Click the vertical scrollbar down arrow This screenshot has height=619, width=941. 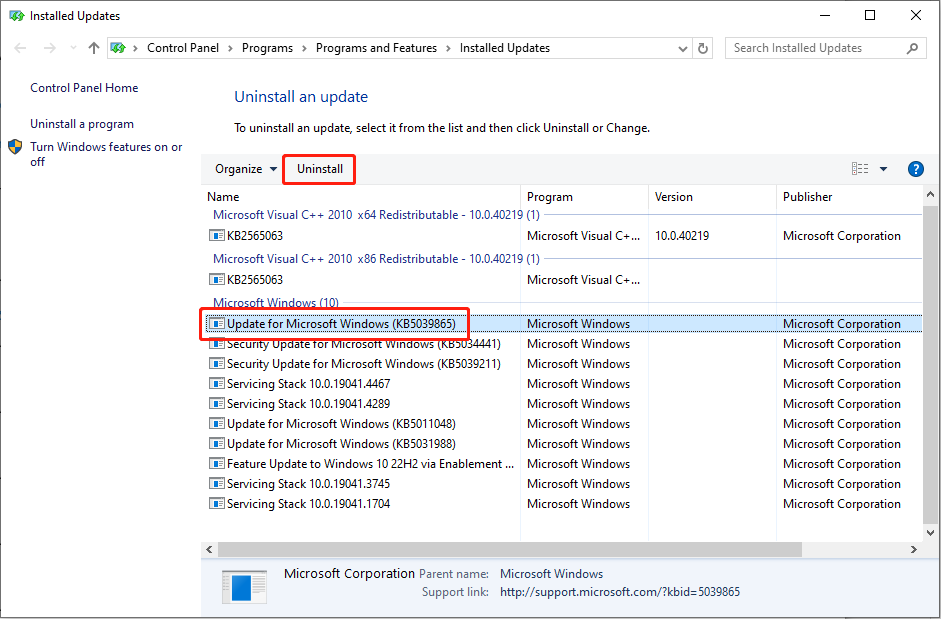tap(930, 533)
